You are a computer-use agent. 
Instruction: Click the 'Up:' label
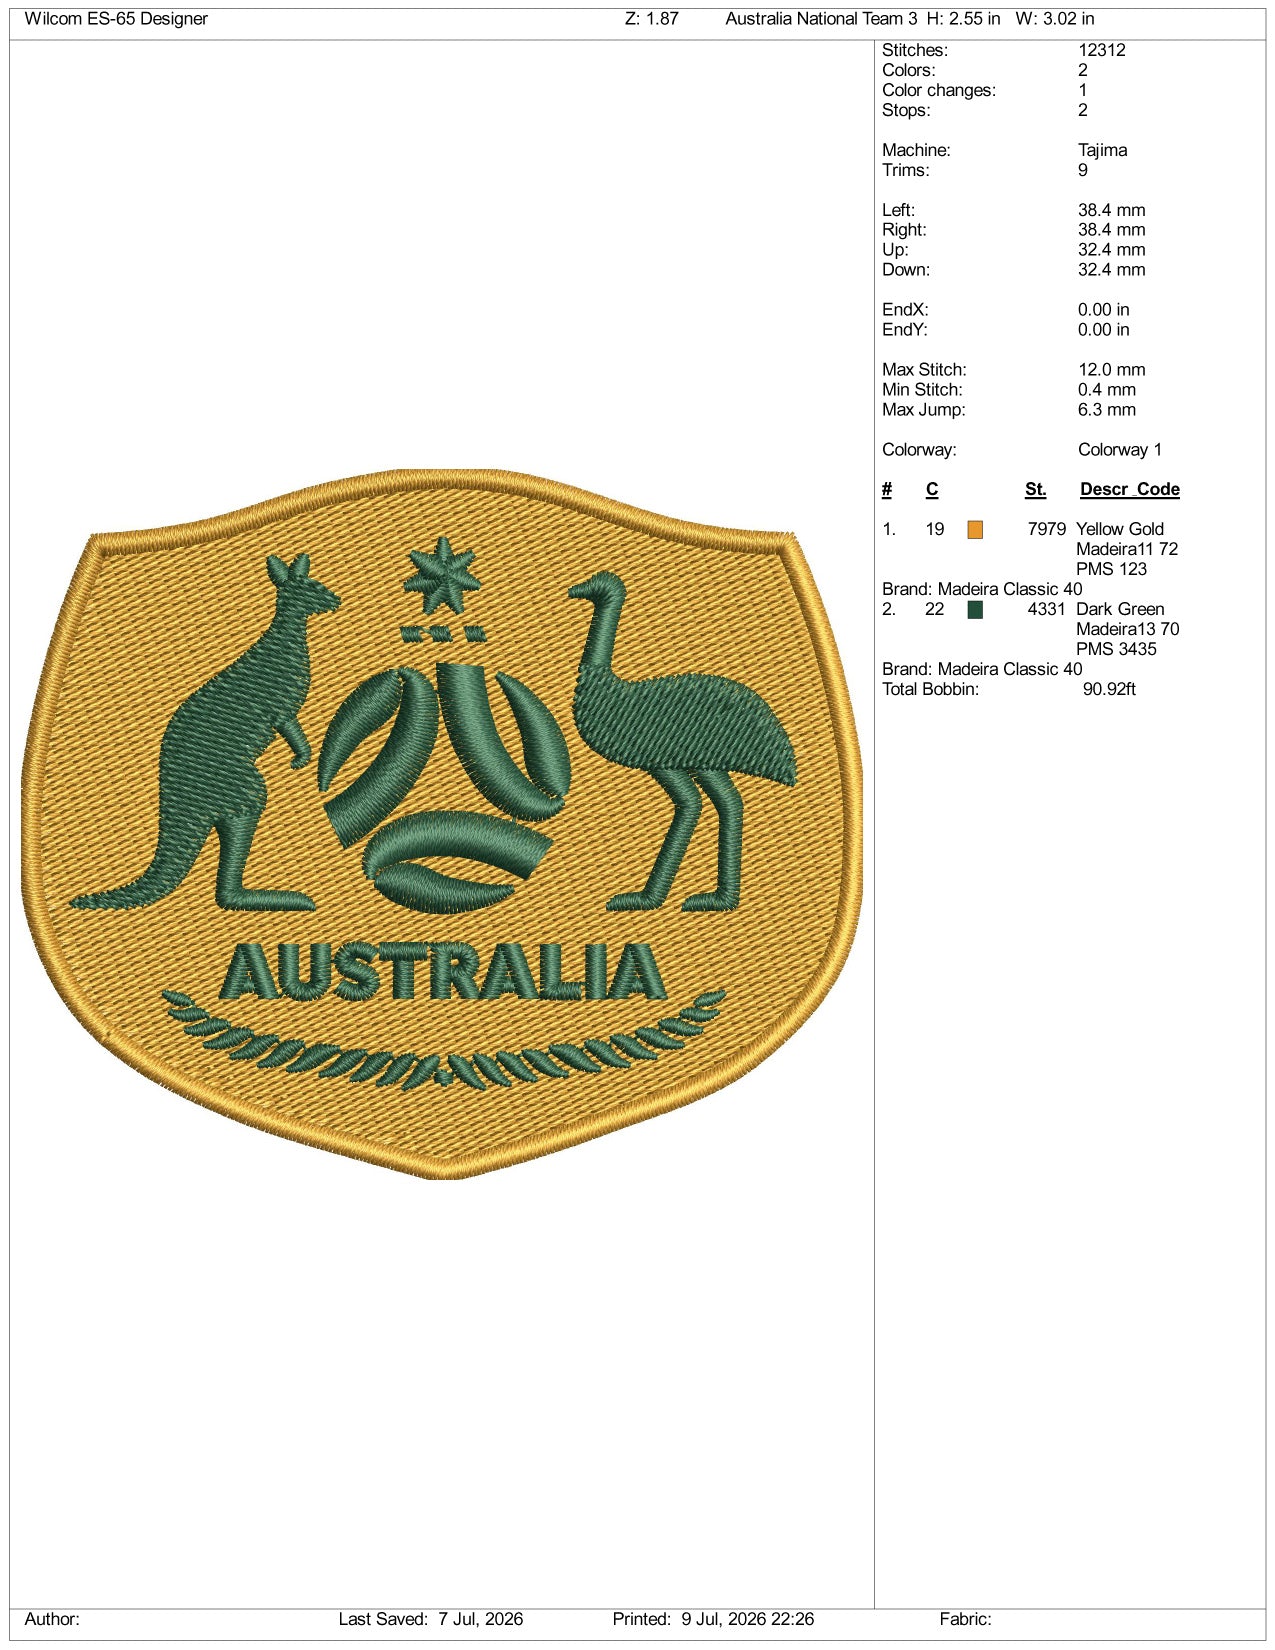pyautogui.click(x=895, y=250)
